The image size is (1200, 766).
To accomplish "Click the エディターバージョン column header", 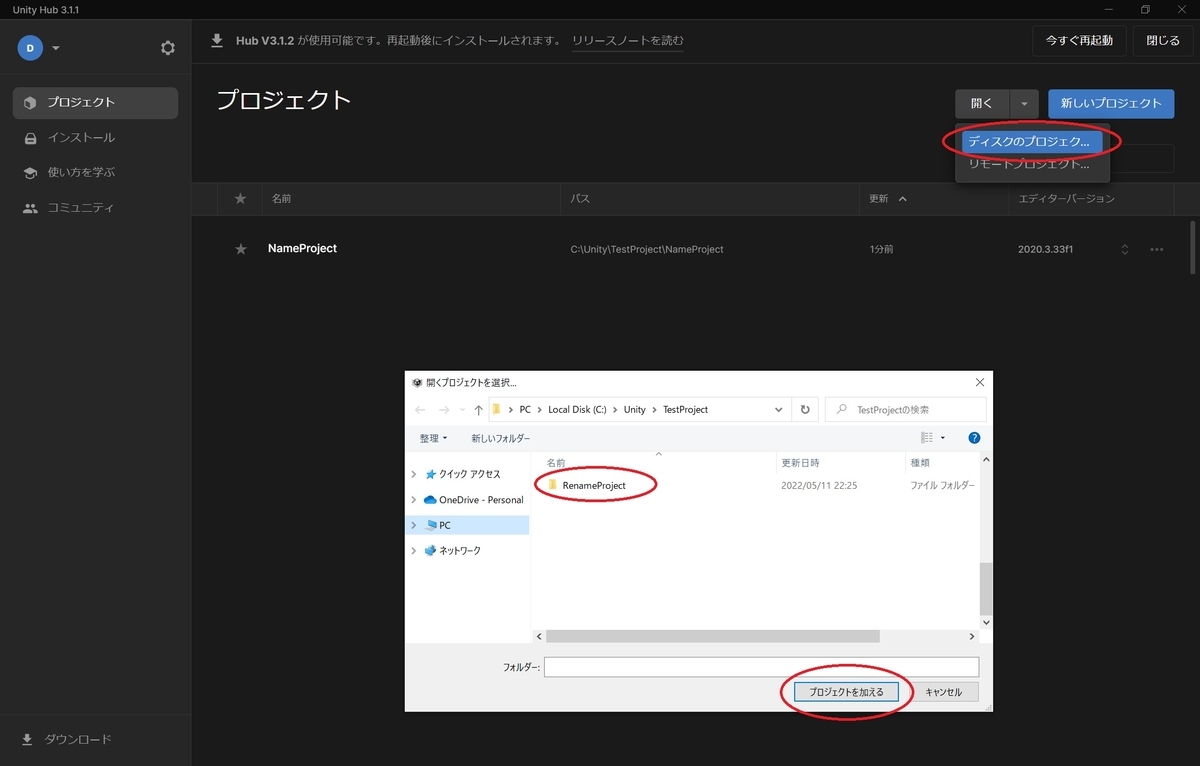I will click(x=1066, y=199).
